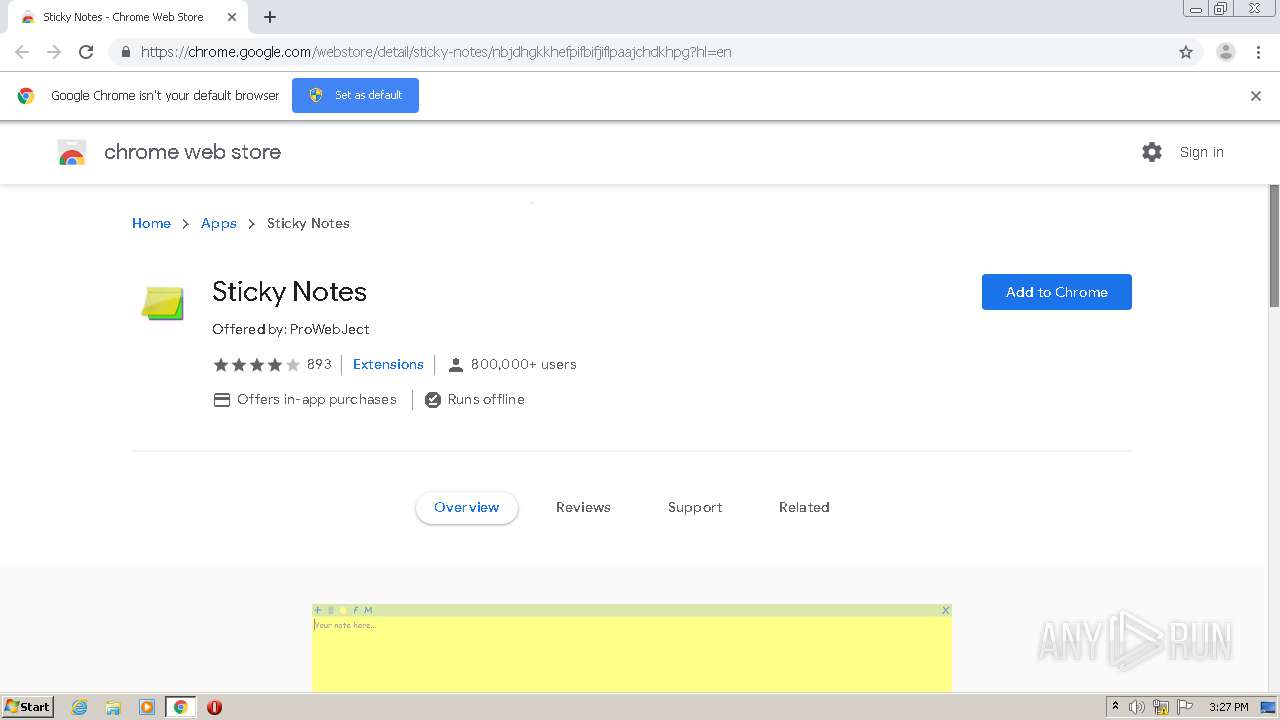Open the Chrome three-dot menu
This screenshot has height=720, width=1280.
pyautogui.click(x=1258, y=52)
